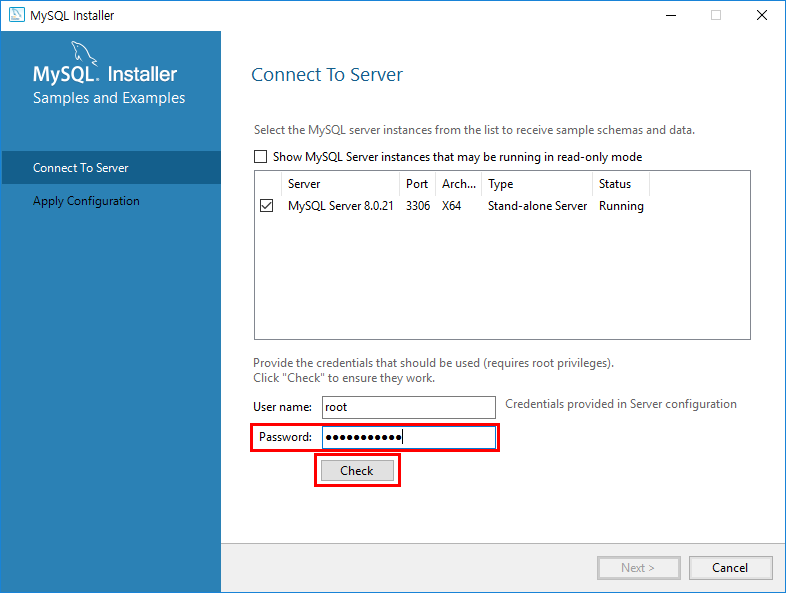Click the Samples and Examples subtitle
The width and height of the screenshot is (786, 593).
[x=109, y=98]
